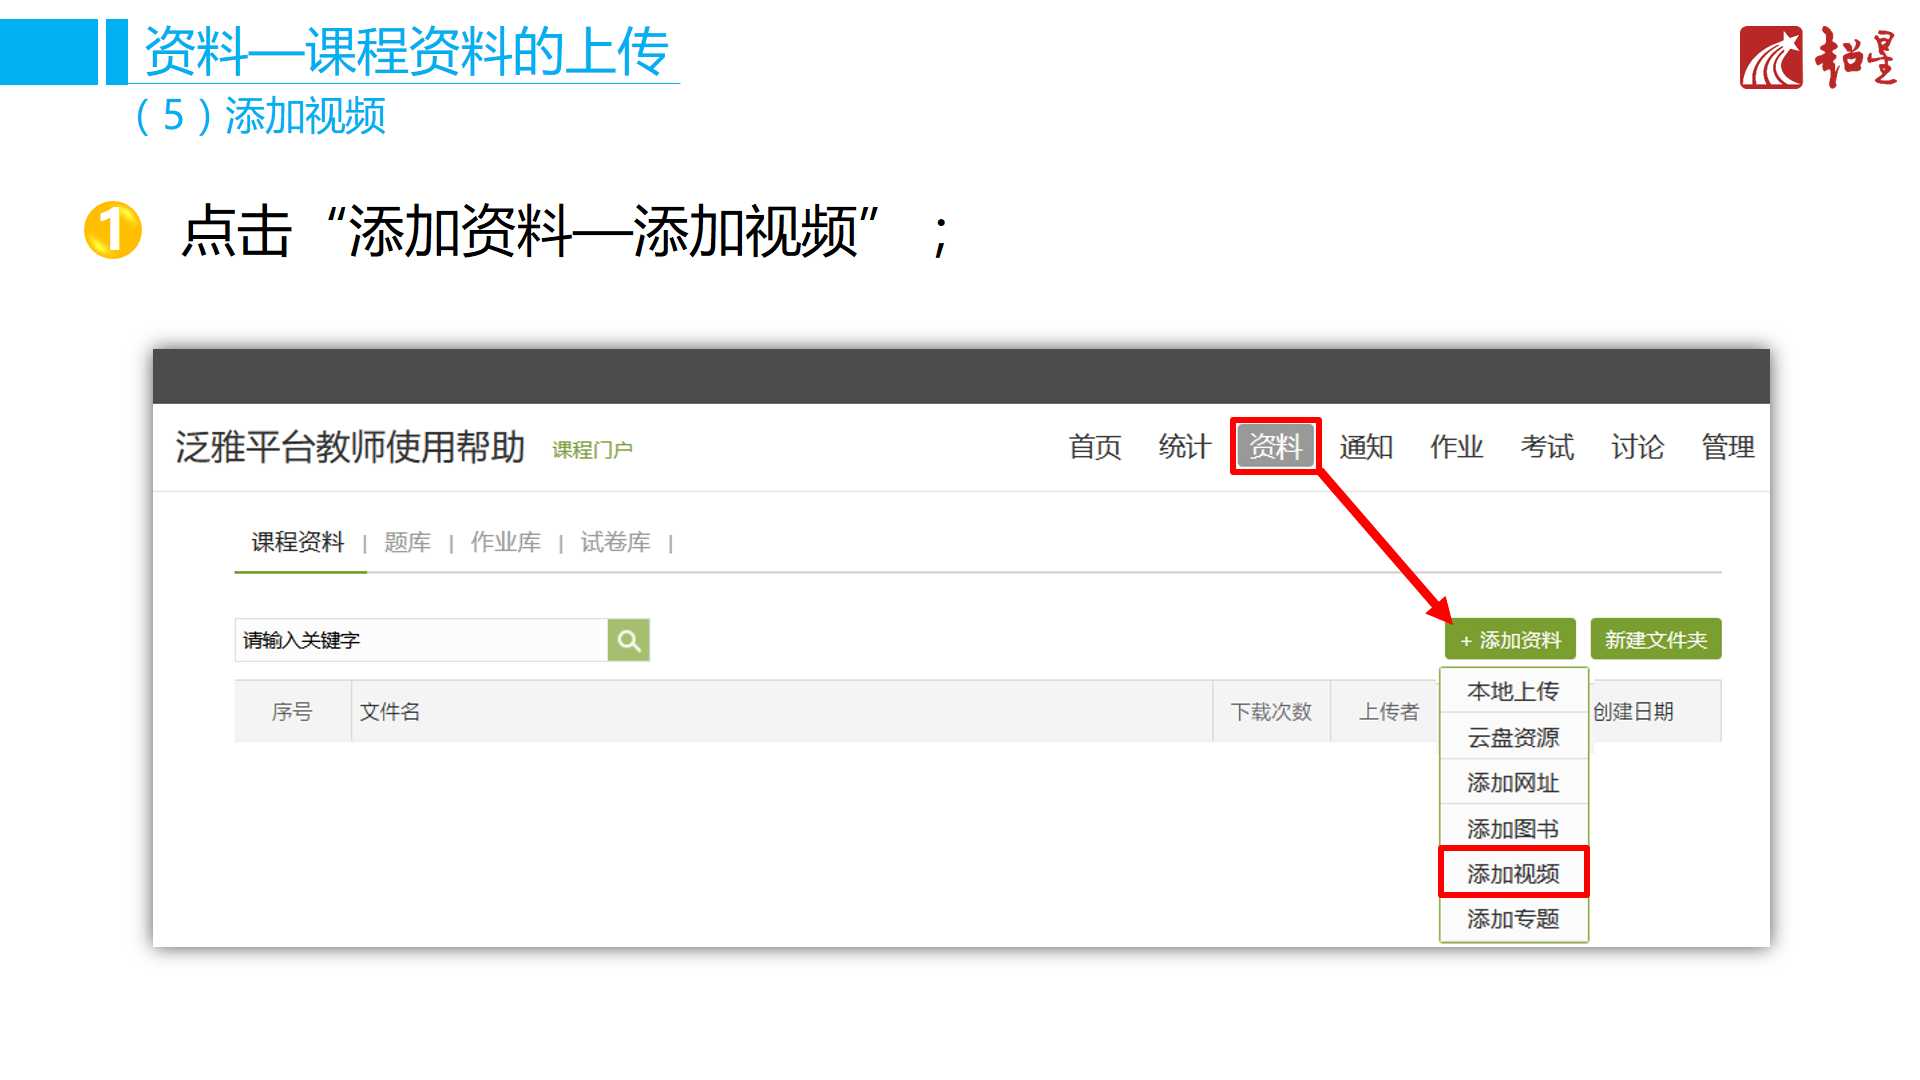Click the 新建文件夹 button

(x=1655, y=640)
